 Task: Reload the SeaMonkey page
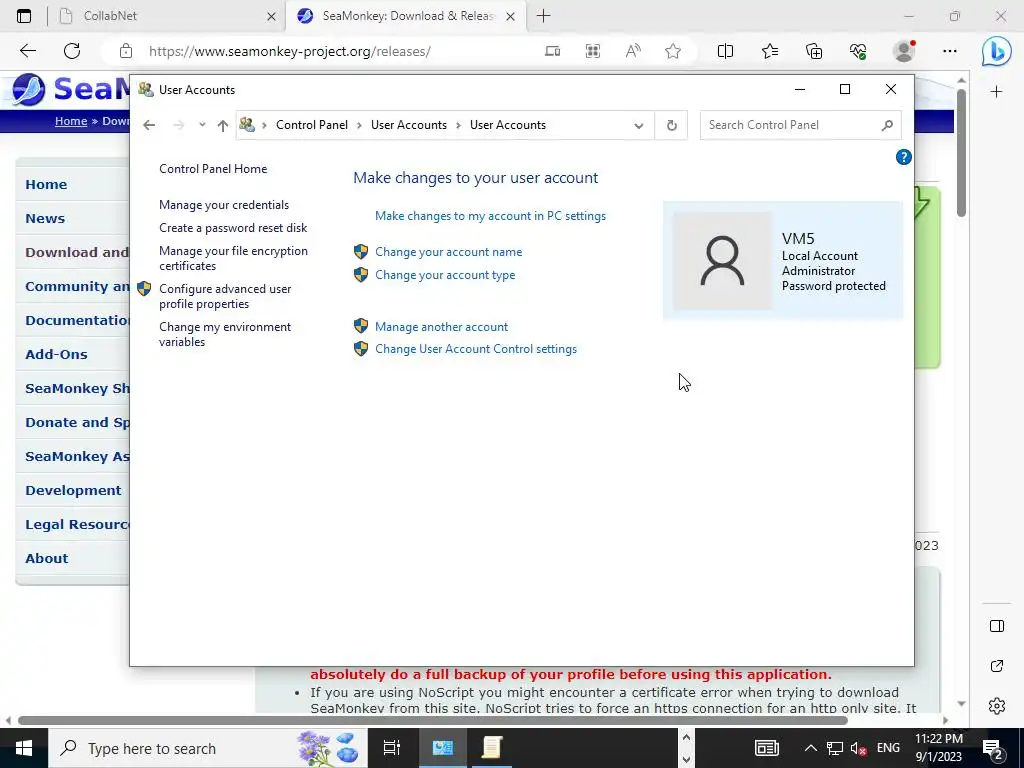point(72,51)
